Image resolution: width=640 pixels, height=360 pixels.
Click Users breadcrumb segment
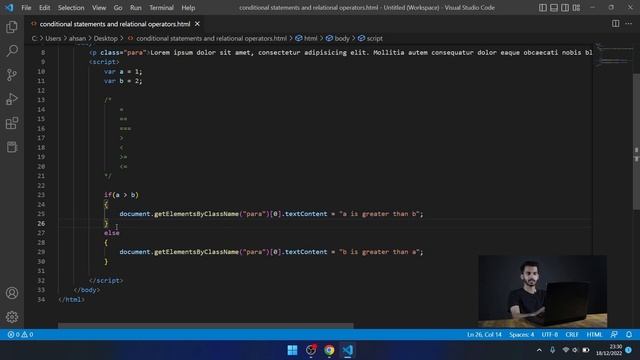click(53, 38)
